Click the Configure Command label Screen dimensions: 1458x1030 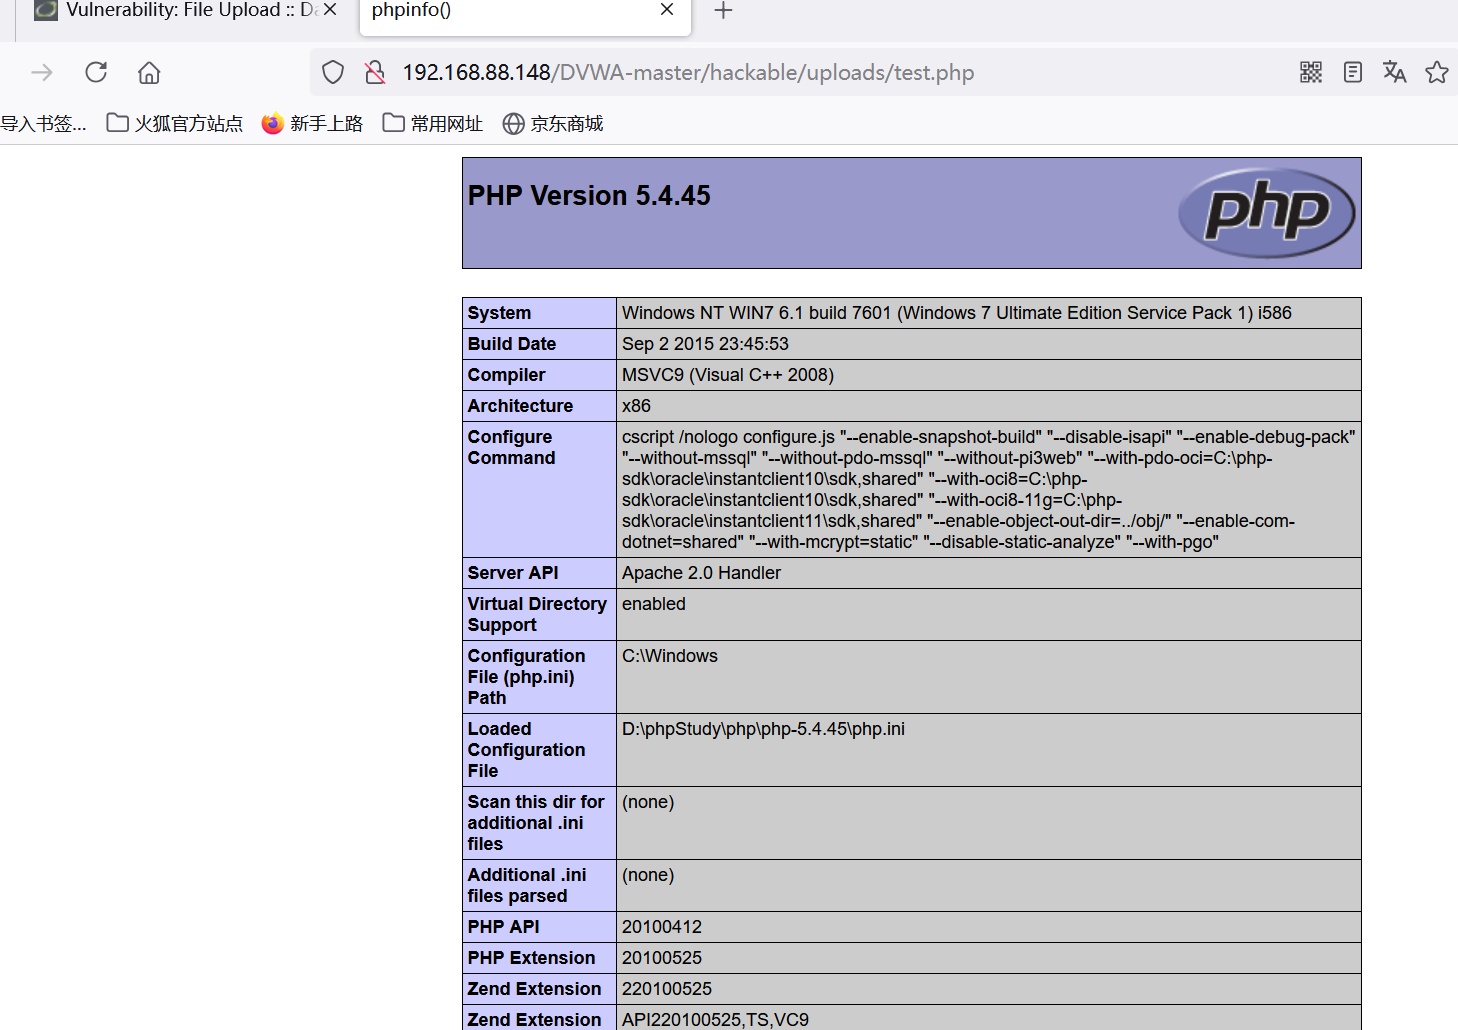[511, 447]
